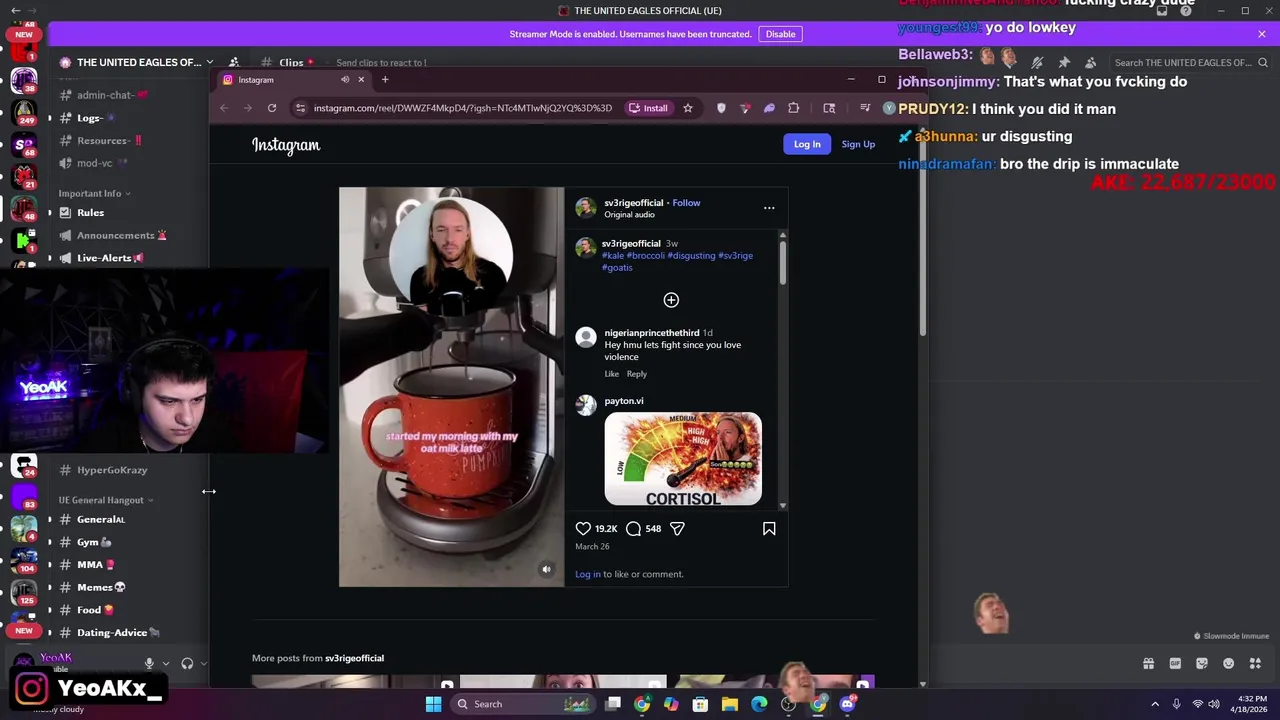The image size is (1280, 720).
Task: Open comments via speech bubble icon
Action: (x=633, y=528)
